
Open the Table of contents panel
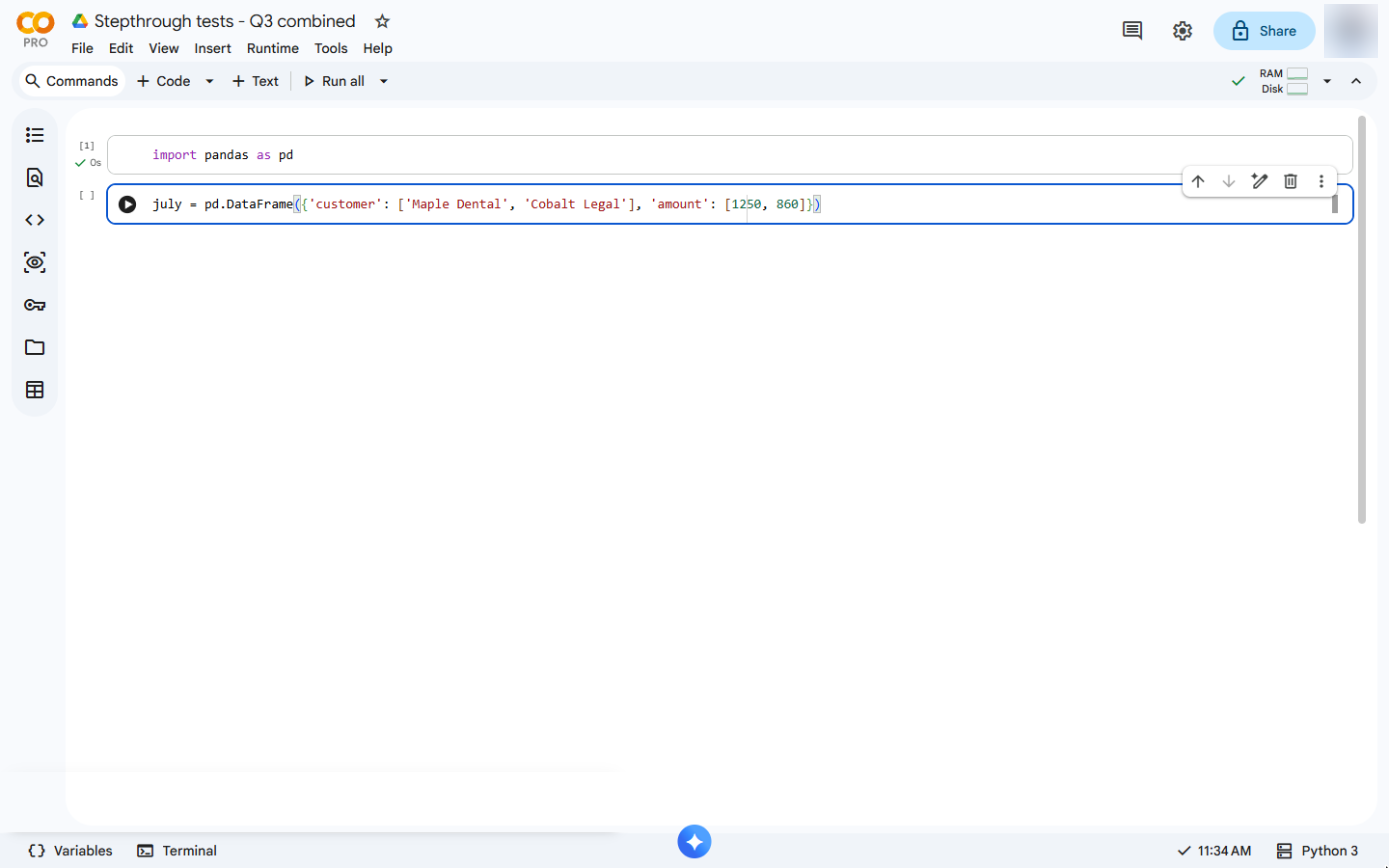pos(35,135)
